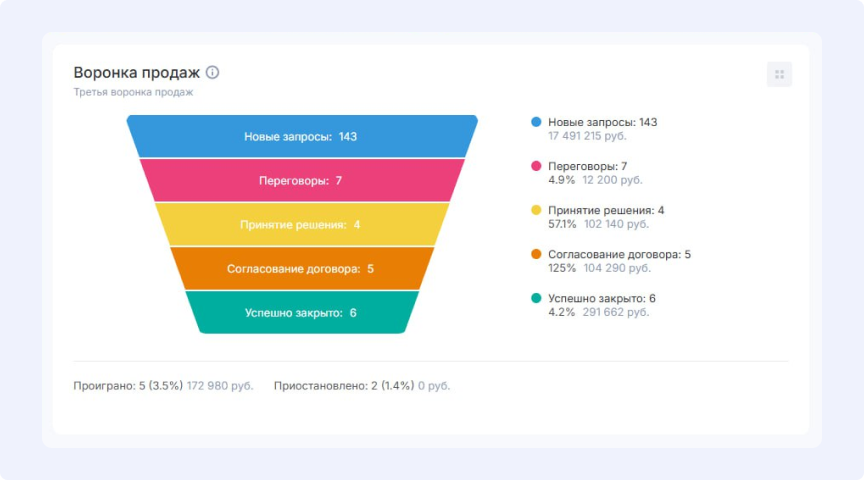The height and width of the screenshot is (480, 864).
Task: Select the pink Переговоры funnel stage
Action: point(301,181)
